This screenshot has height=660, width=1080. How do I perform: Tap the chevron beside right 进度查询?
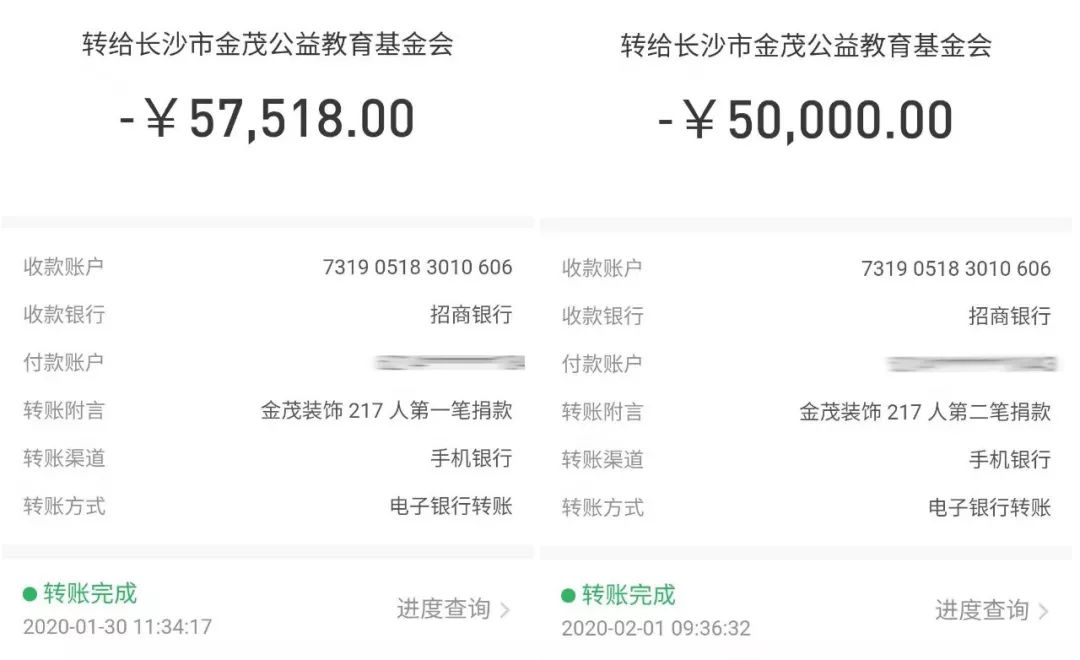pos(1043,611)
